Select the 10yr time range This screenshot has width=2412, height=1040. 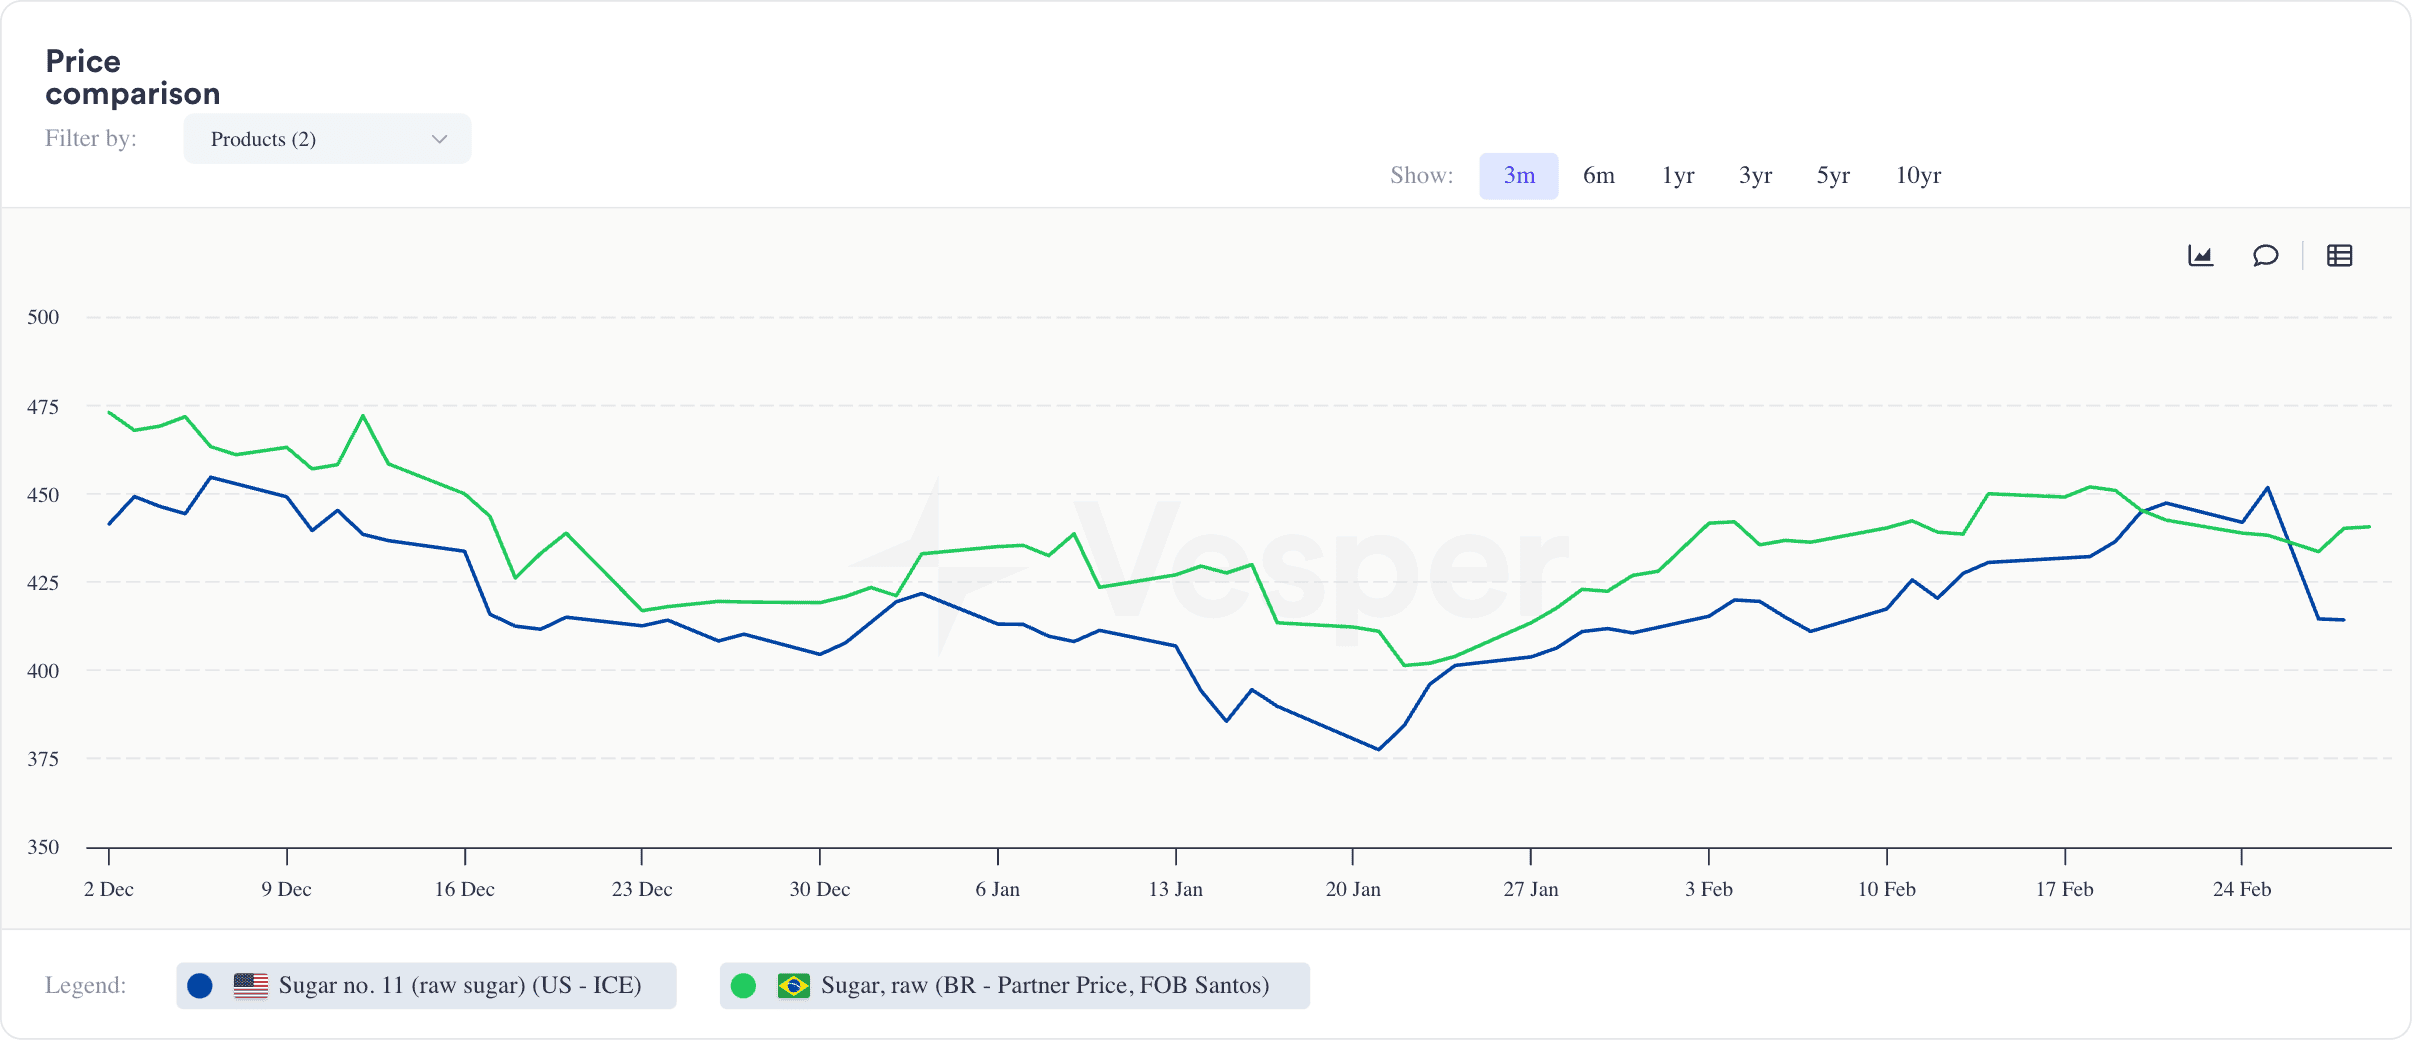[1918, 176]
